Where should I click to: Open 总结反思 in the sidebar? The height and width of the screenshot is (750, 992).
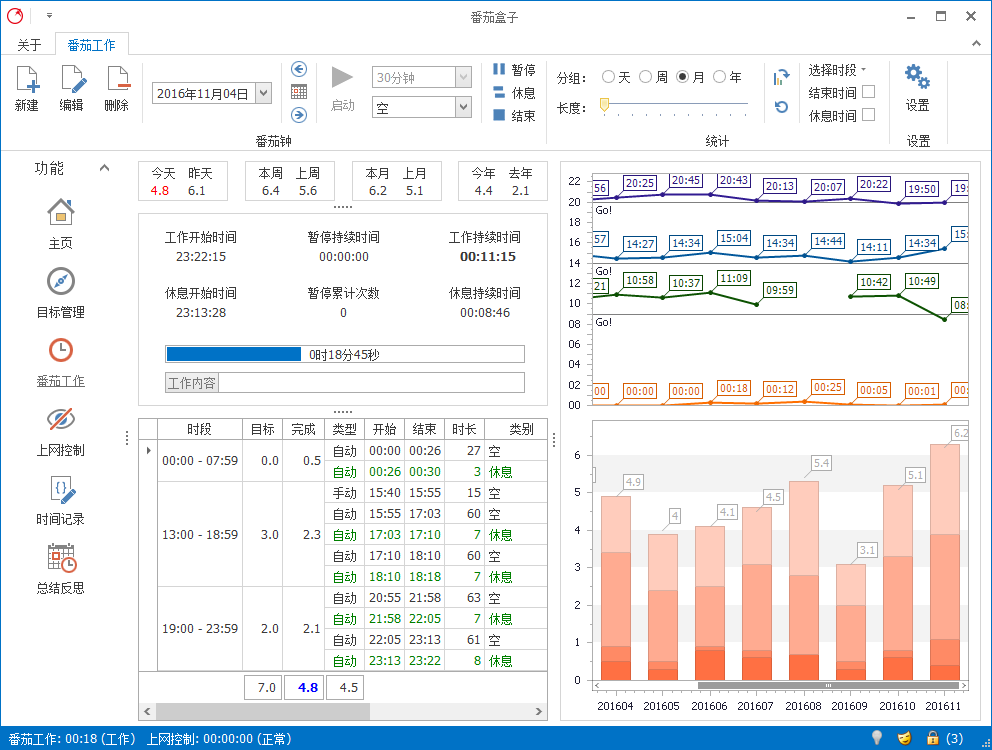point(61,557)
